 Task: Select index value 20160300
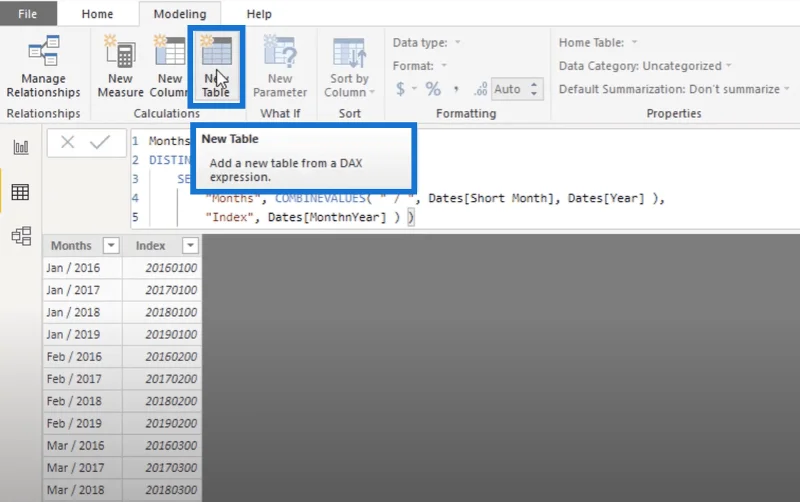pos(162,445)
